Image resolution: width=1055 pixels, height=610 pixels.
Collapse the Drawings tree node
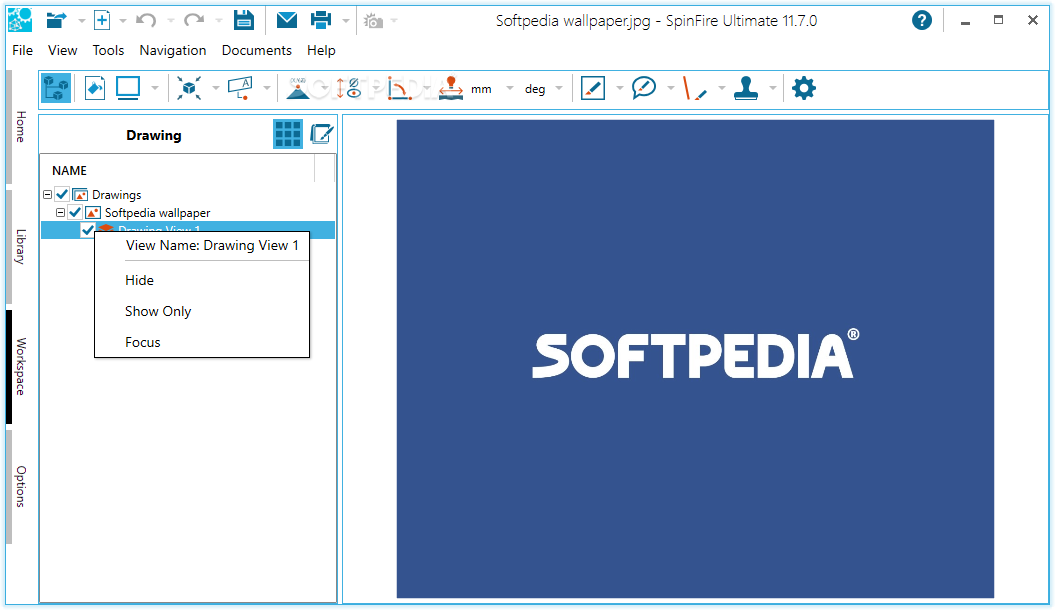click(47, 194)
